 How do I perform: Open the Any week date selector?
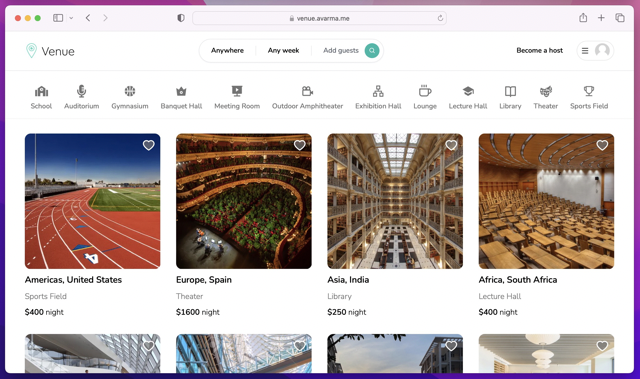click(283, 50)
